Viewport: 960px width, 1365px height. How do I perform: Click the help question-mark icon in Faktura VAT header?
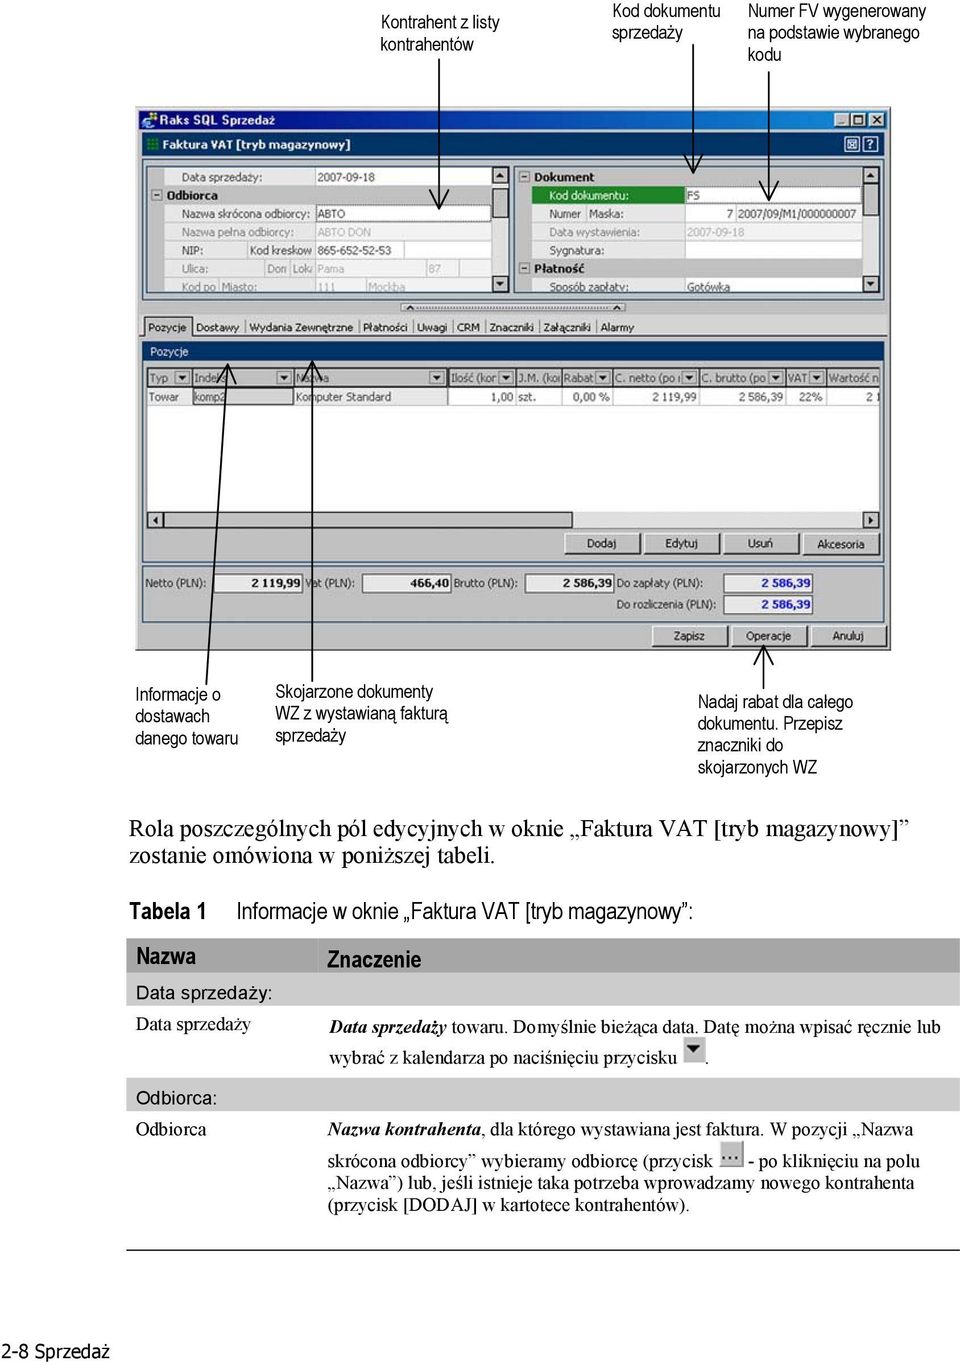coord(871,145)
